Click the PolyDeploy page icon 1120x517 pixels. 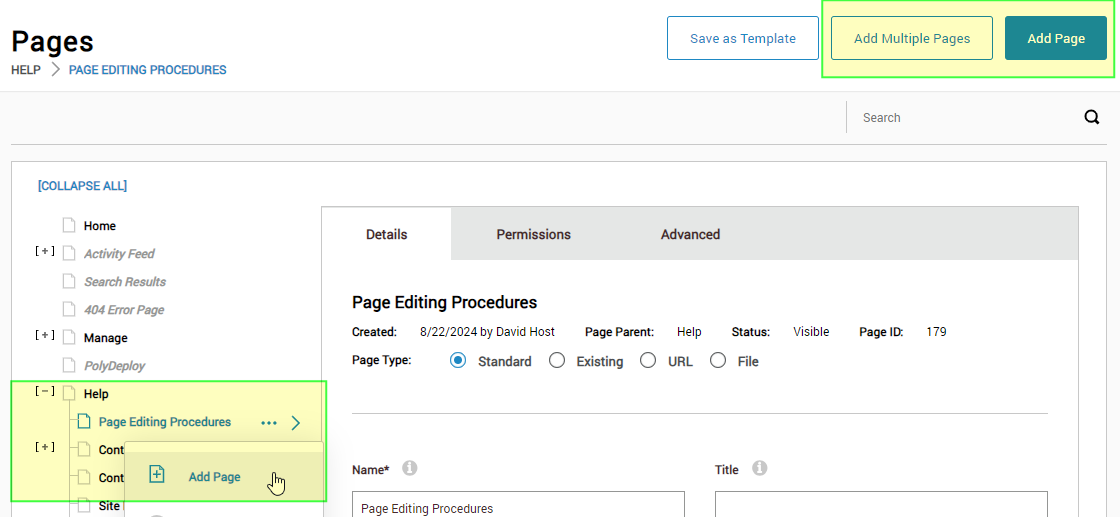[69, 366]
